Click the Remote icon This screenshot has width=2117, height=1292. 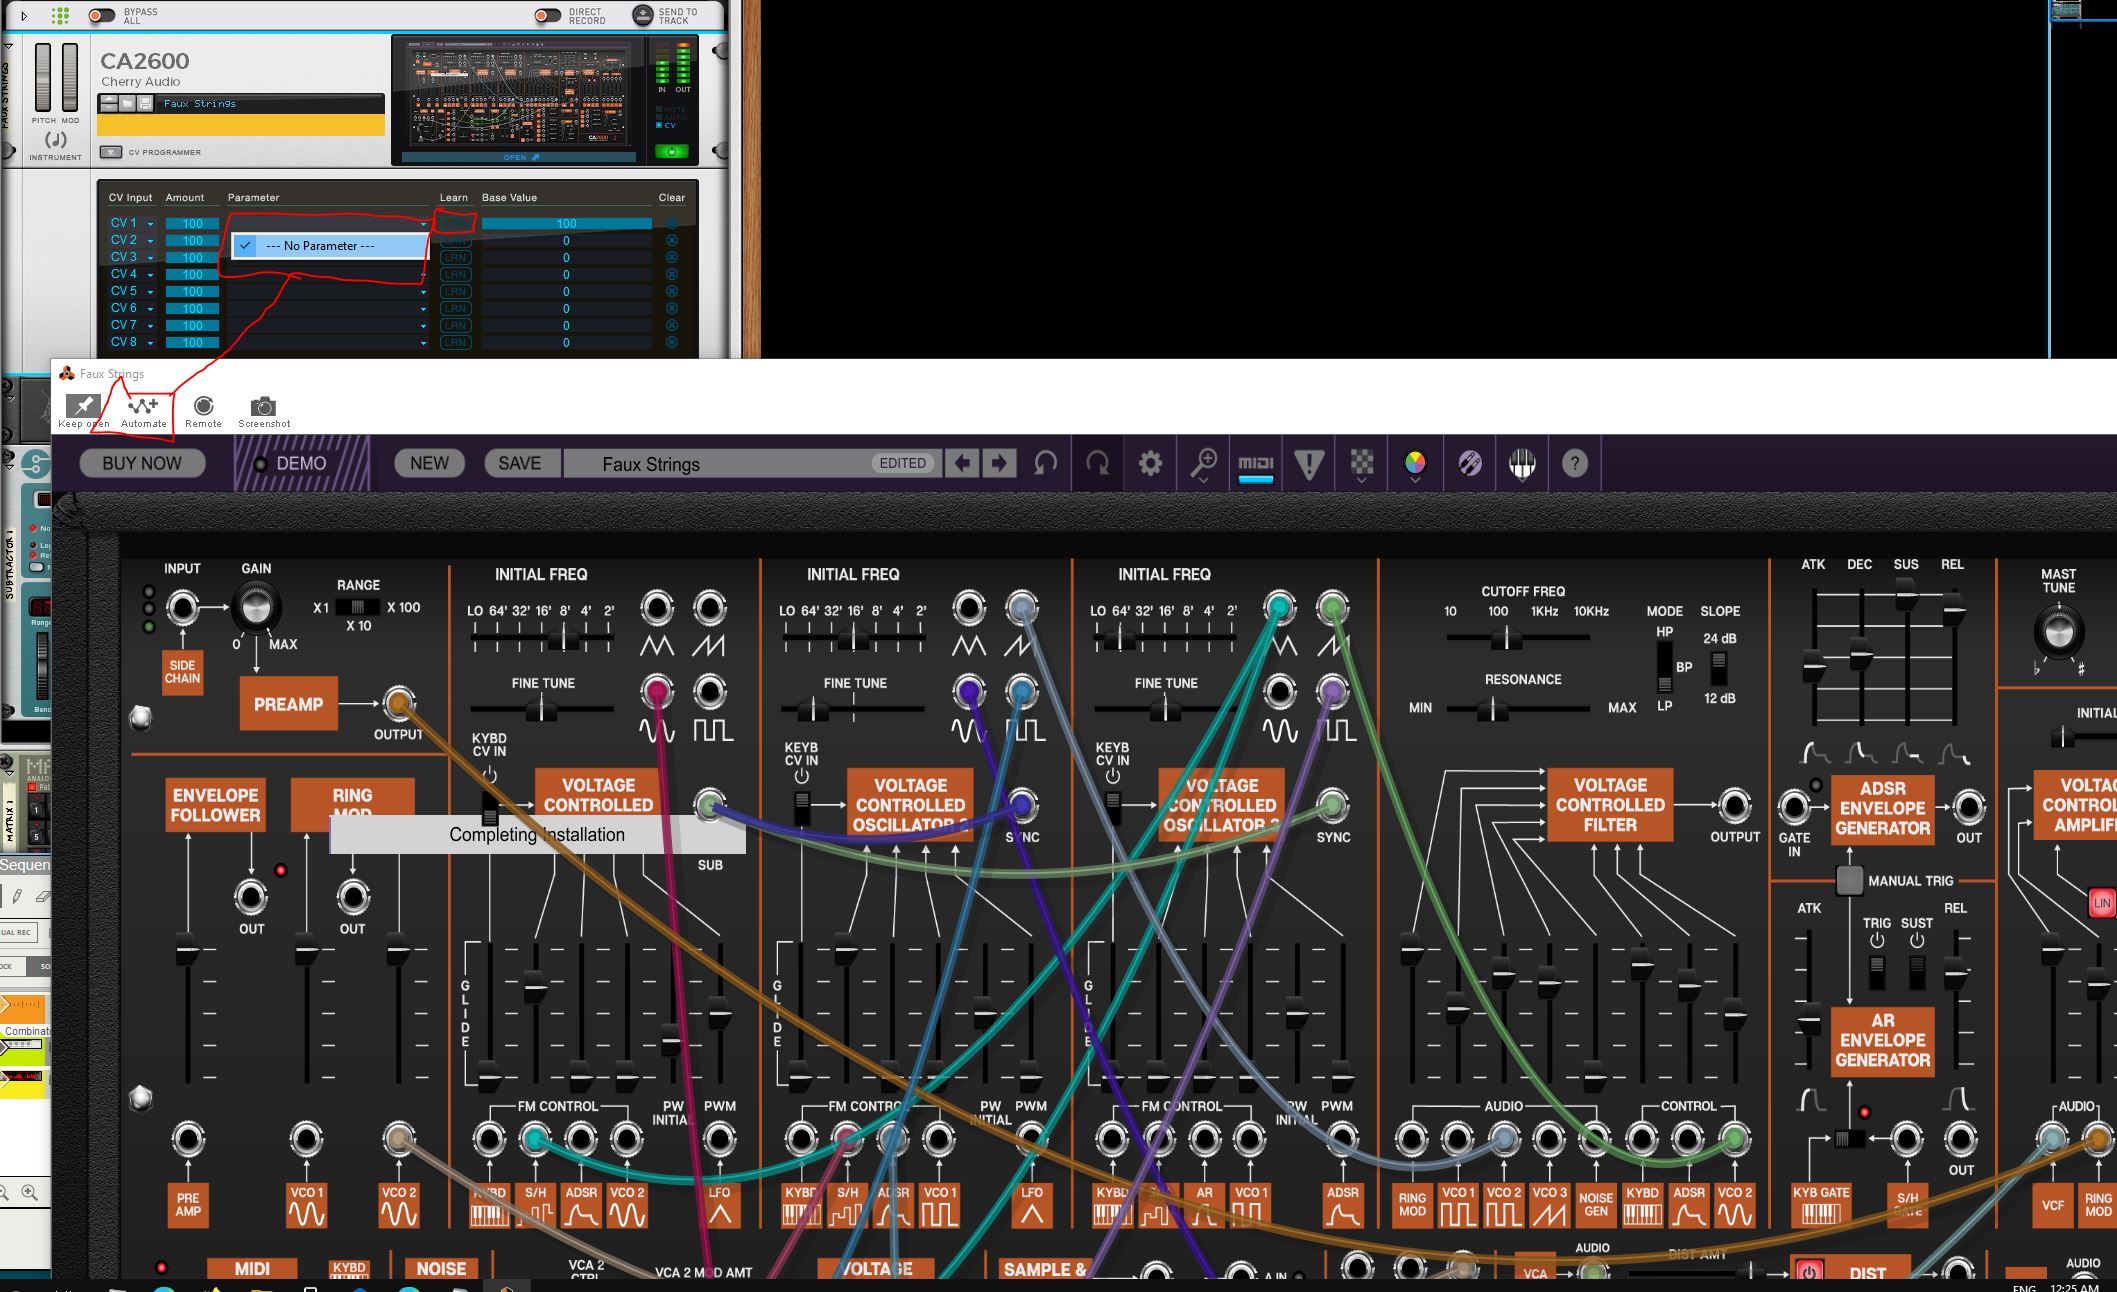[x=204, y=406]
